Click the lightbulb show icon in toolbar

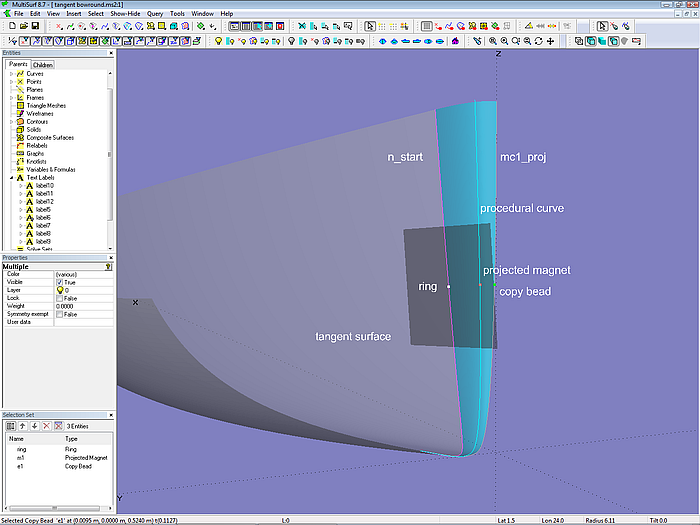click(x=218, y=41)
